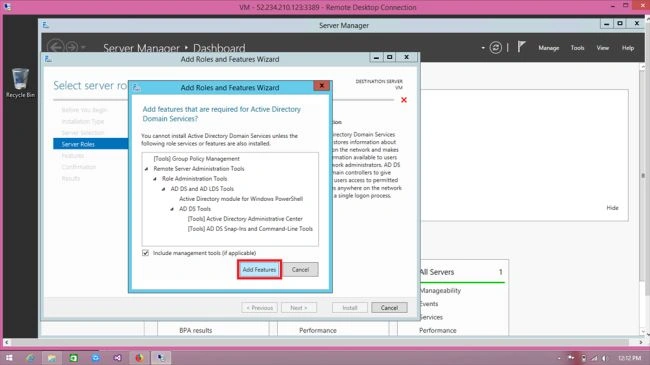Collapse Remote Server Administration Tools node
Image resolution: width=650 pixels, height=365 pixels.
tap(146, 169)
